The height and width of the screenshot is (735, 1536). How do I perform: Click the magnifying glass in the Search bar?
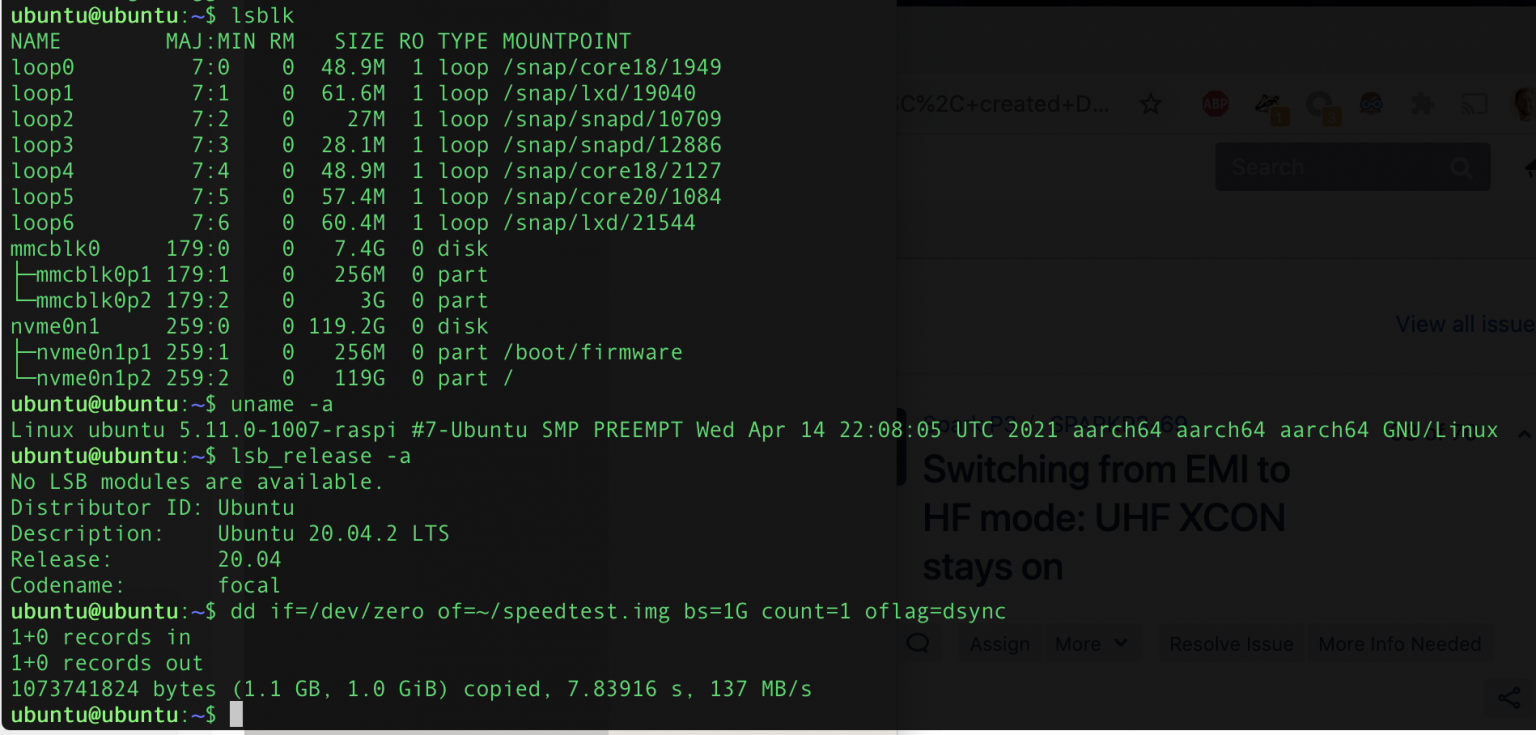pyautogui.click(x=1460, y=166)
